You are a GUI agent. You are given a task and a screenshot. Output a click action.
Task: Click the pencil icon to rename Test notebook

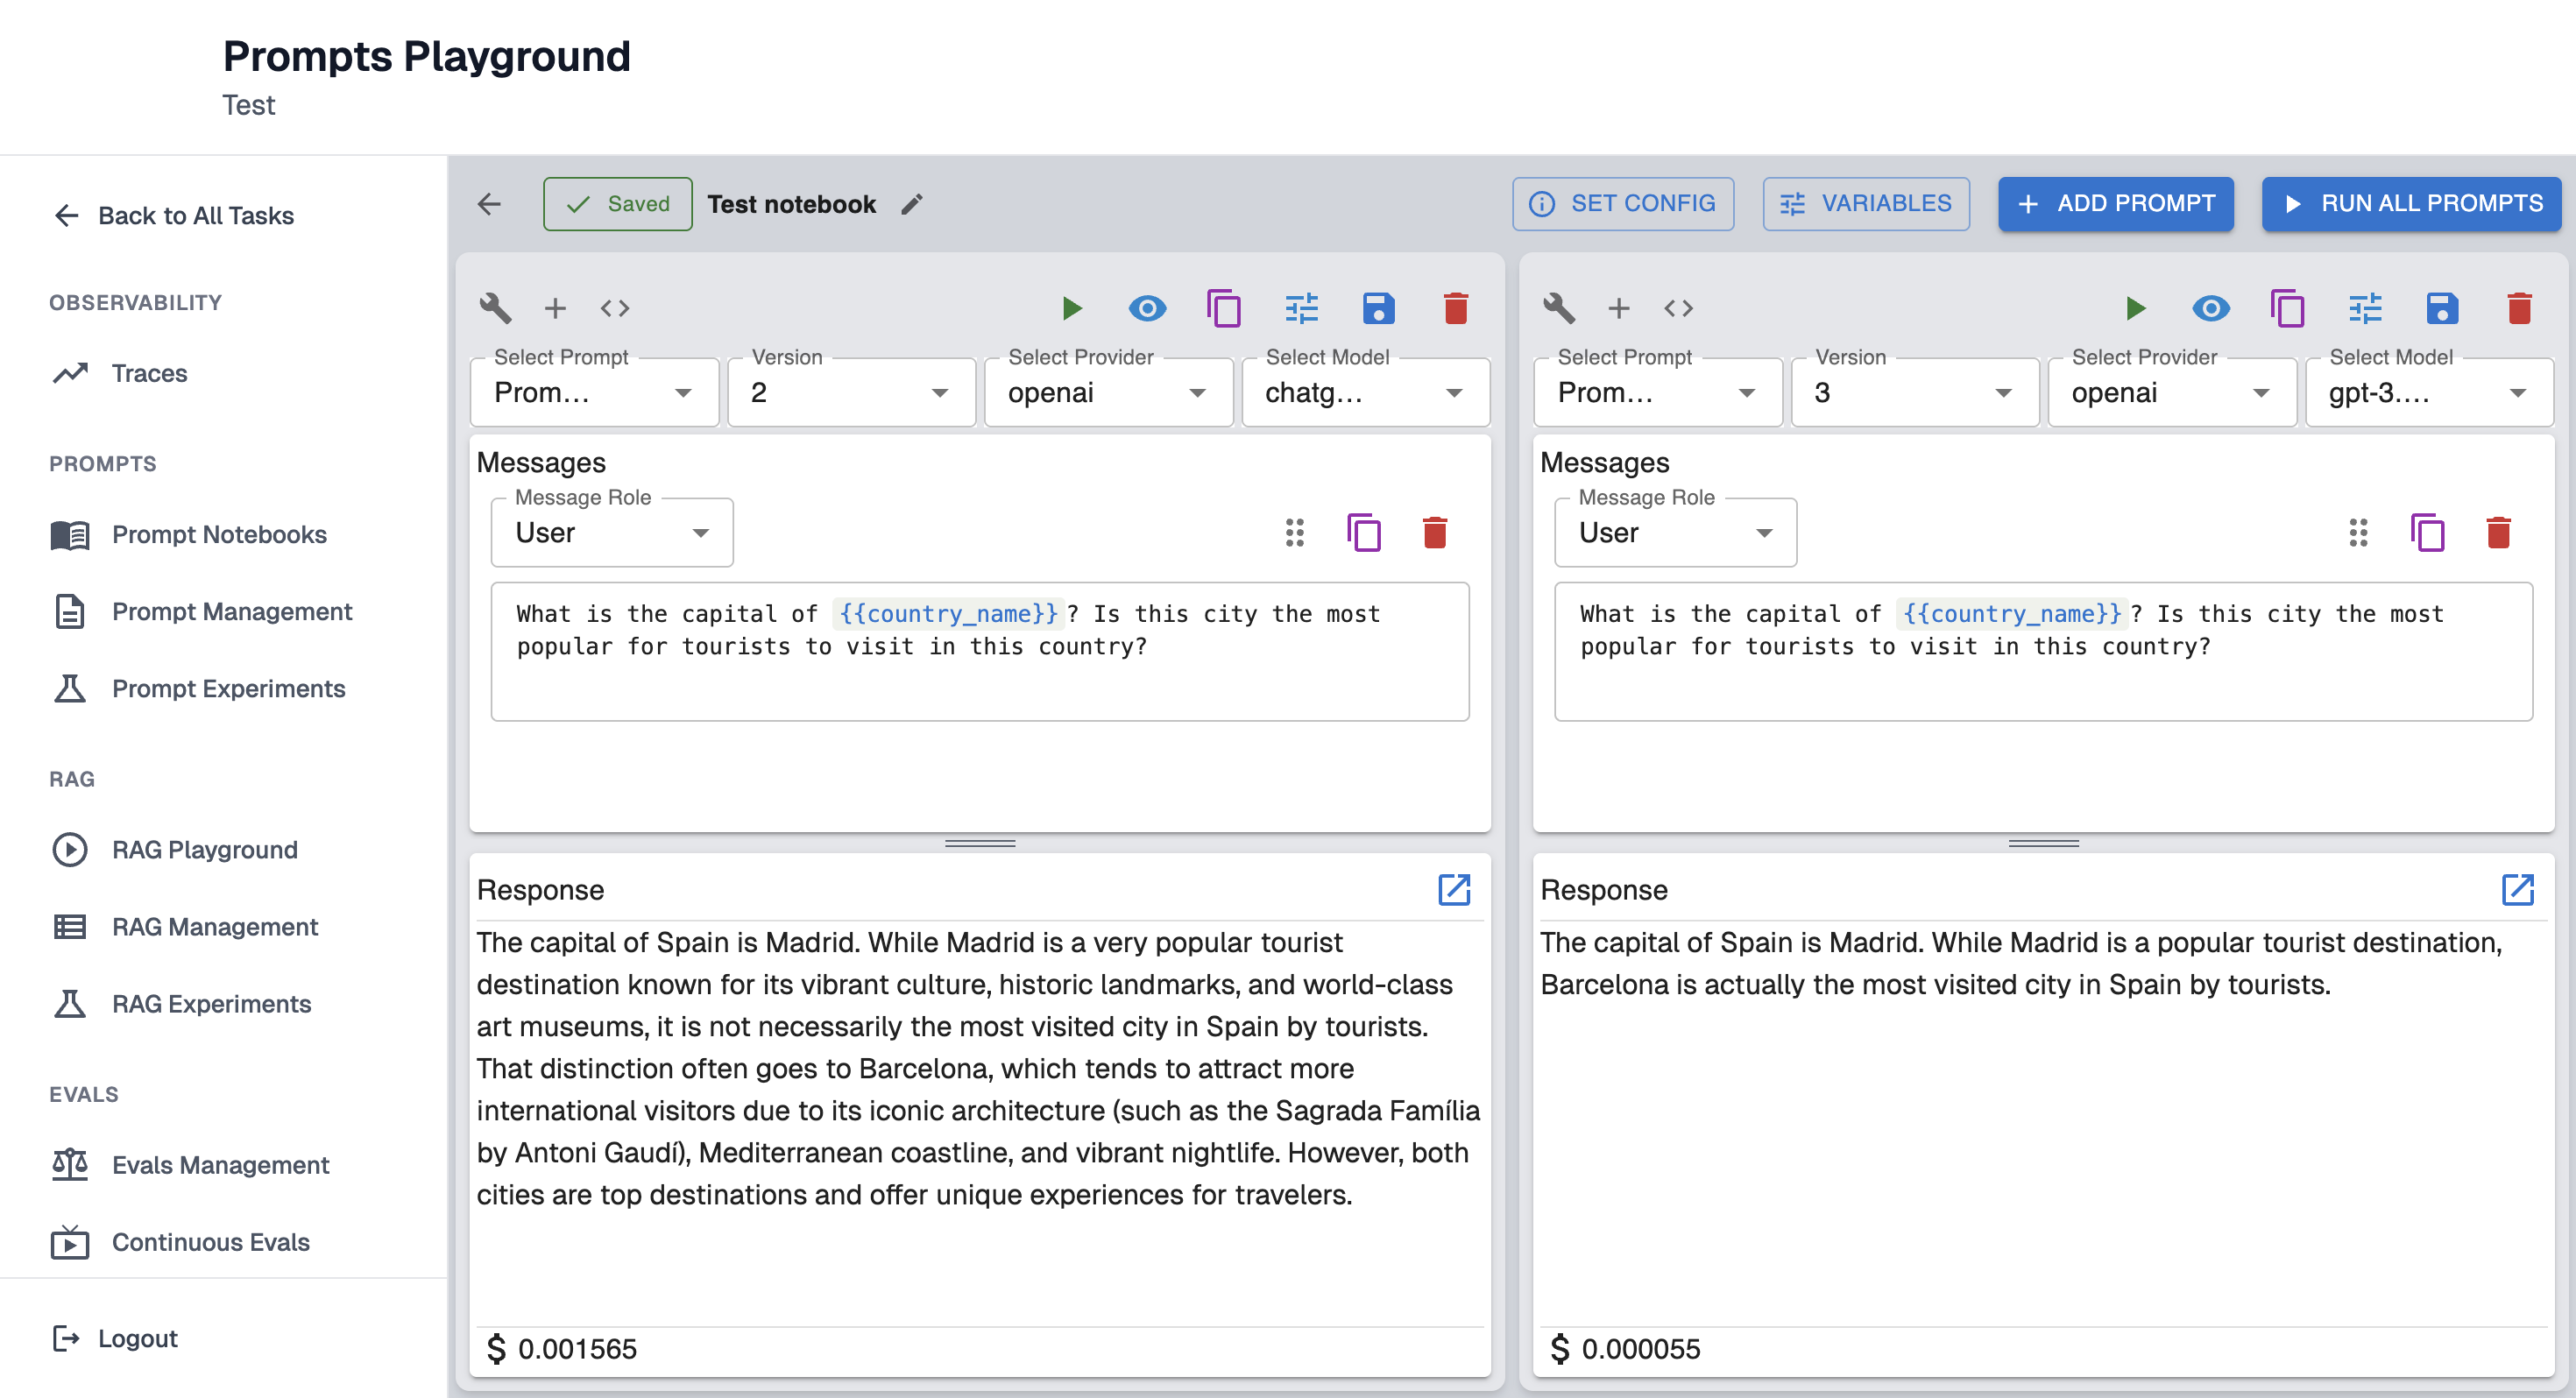(911, 204)
